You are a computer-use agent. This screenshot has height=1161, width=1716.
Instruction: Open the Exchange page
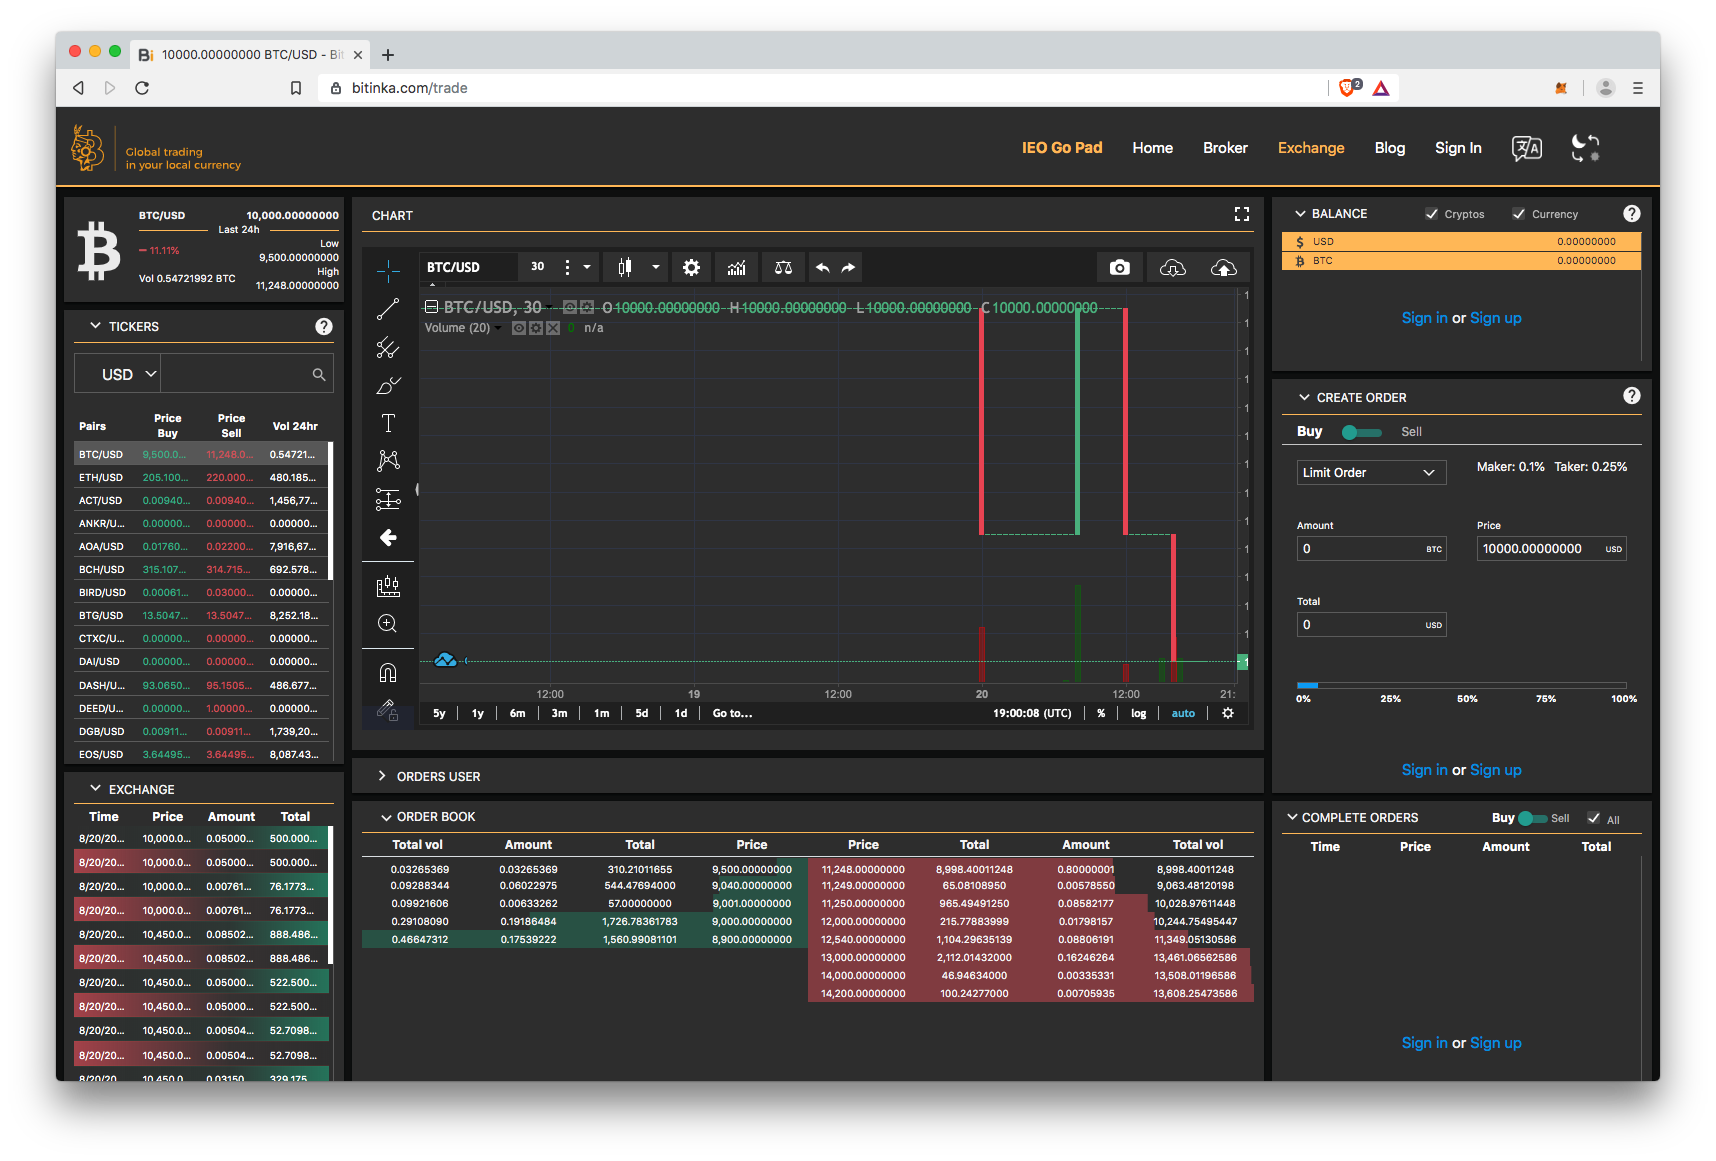1311,148
